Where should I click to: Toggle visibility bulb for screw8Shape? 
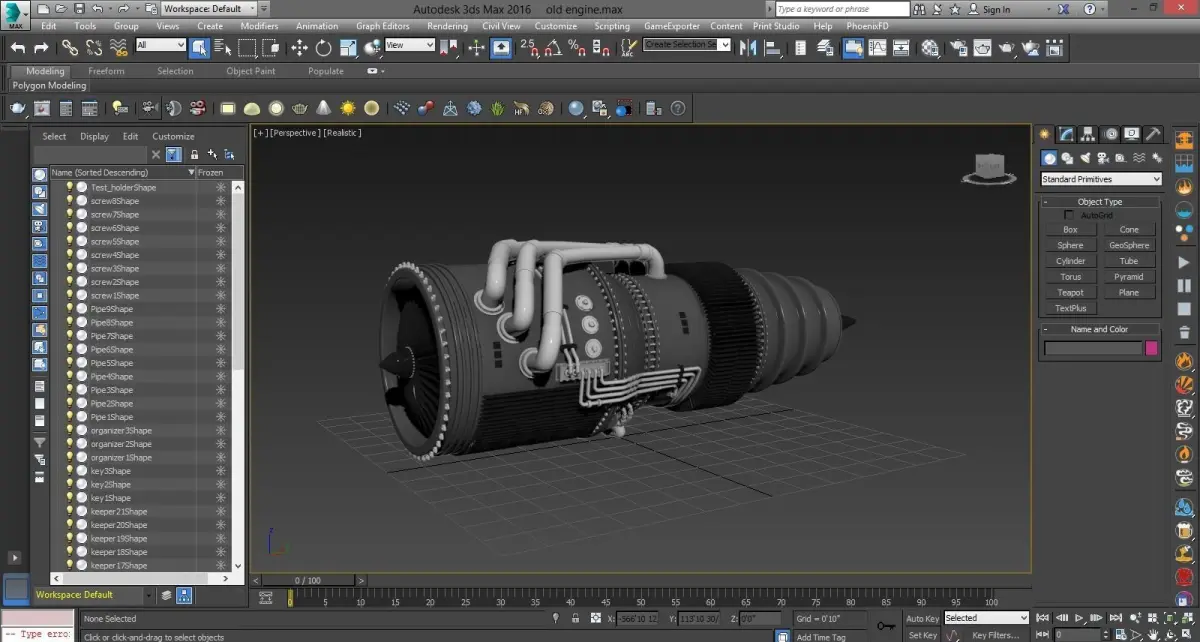coord(70,201)
